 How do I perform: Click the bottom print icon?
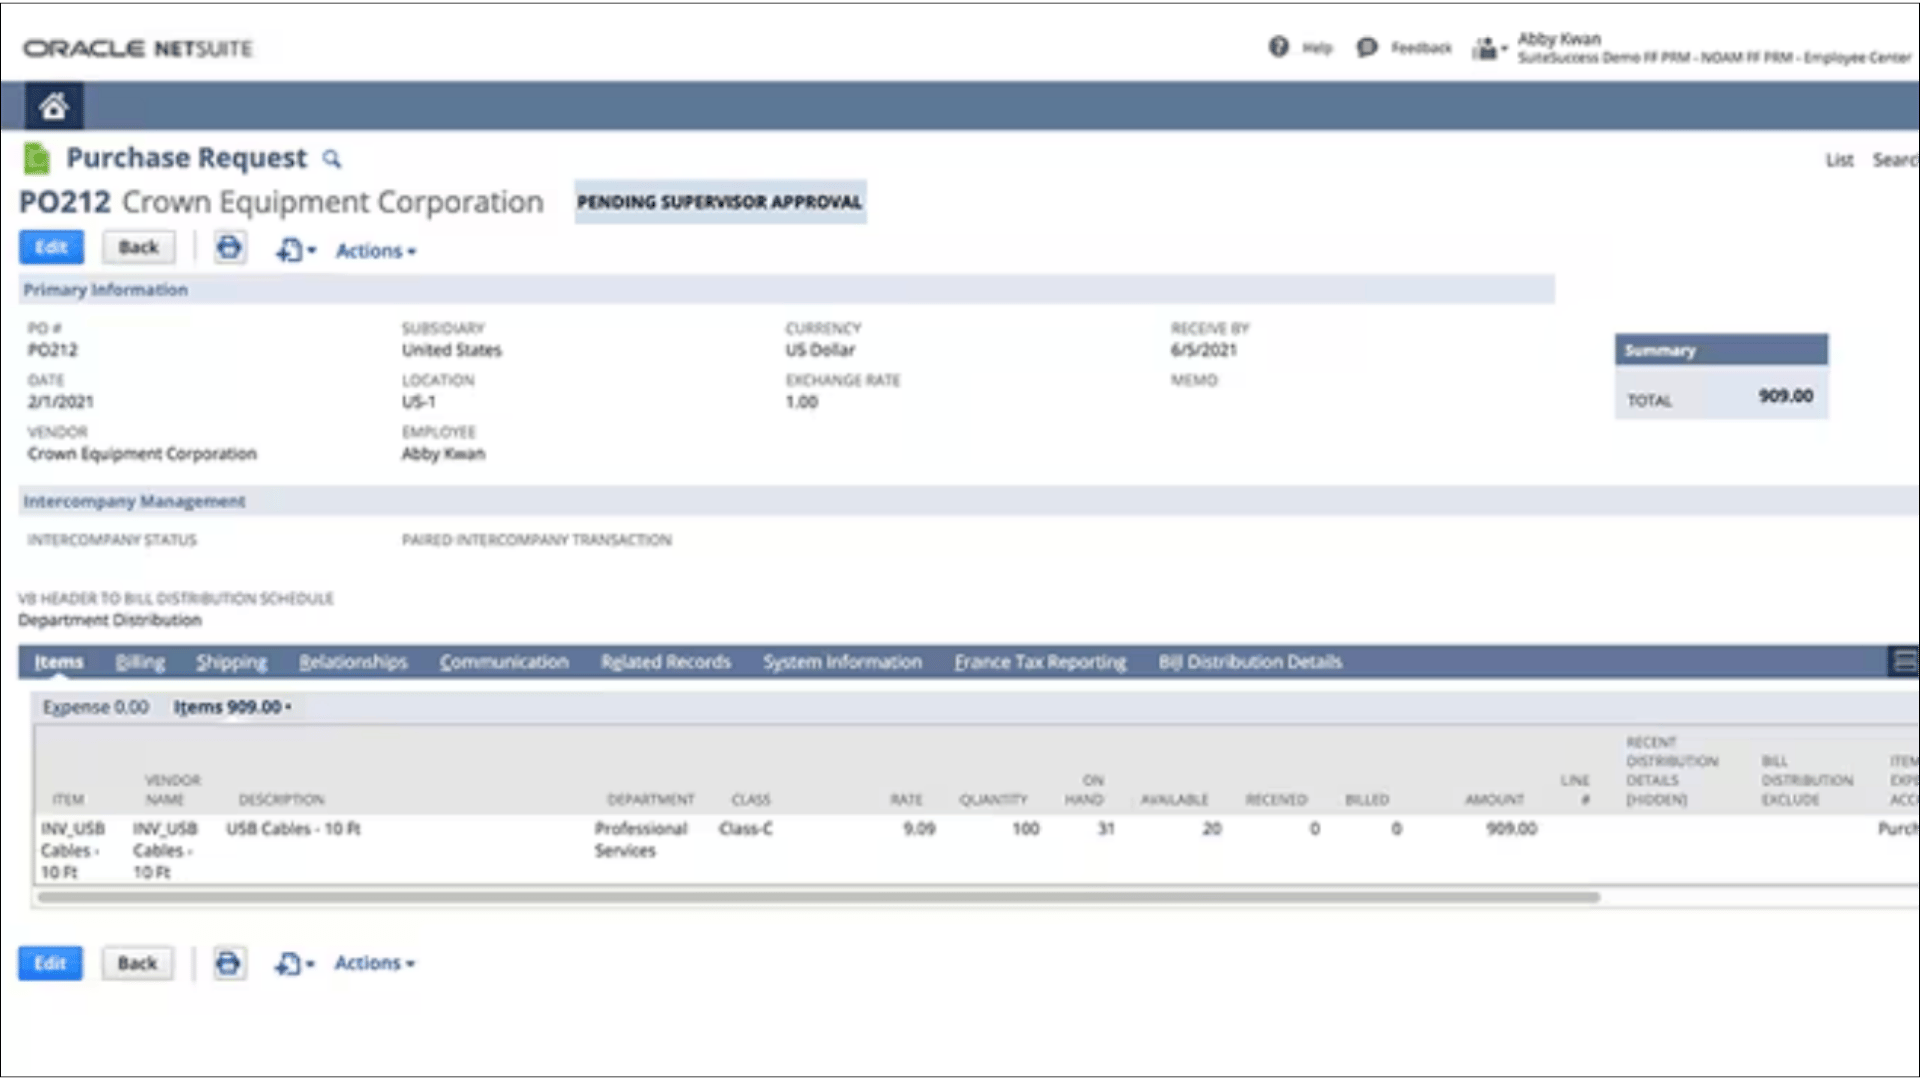[228, 963]
